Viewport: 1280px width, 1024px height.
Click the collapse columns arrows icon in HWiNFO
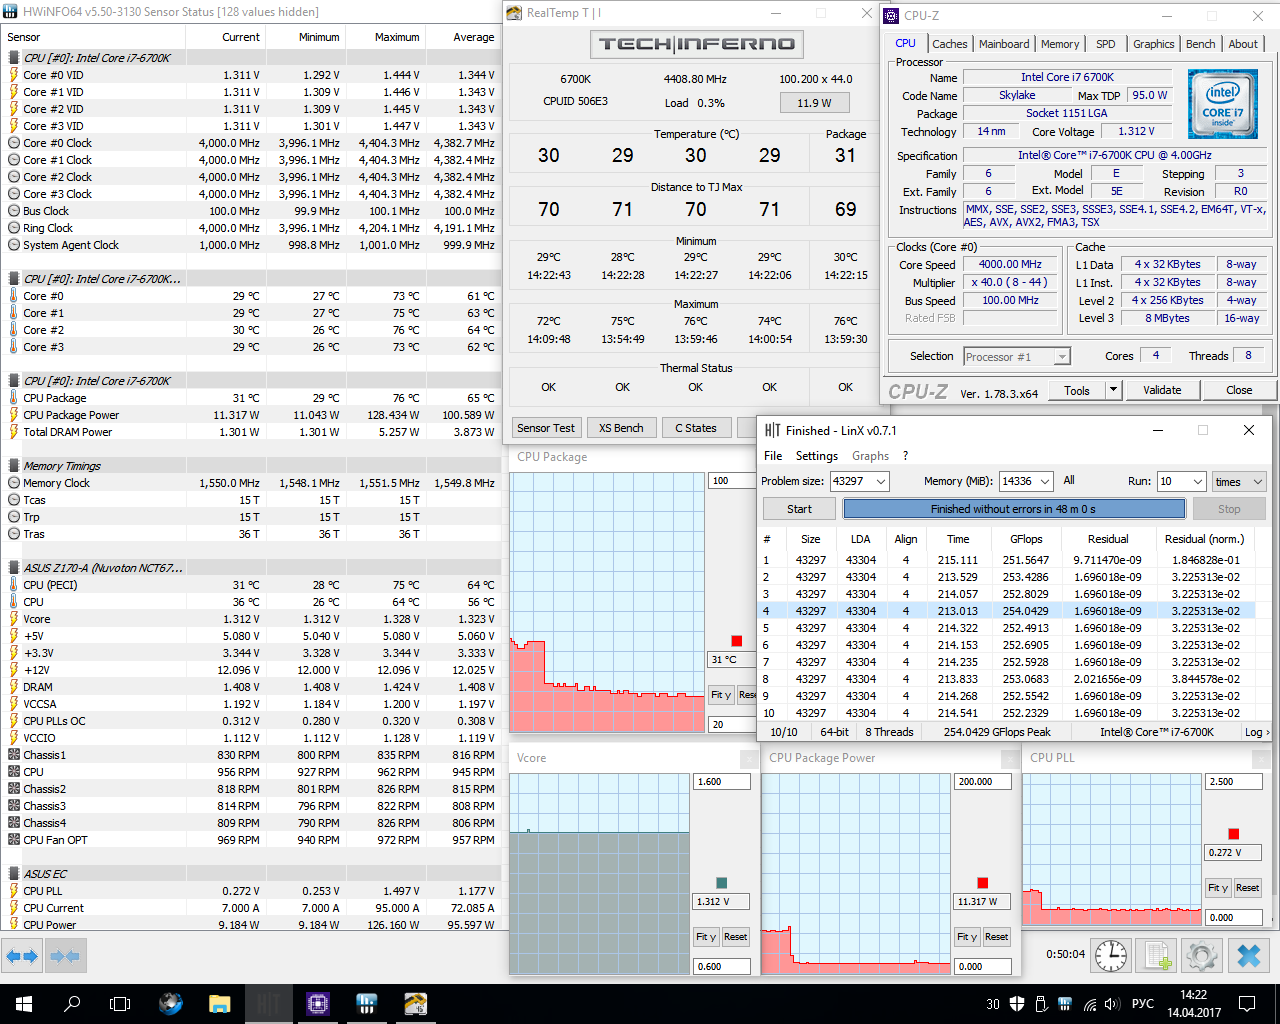click(64, 956)
